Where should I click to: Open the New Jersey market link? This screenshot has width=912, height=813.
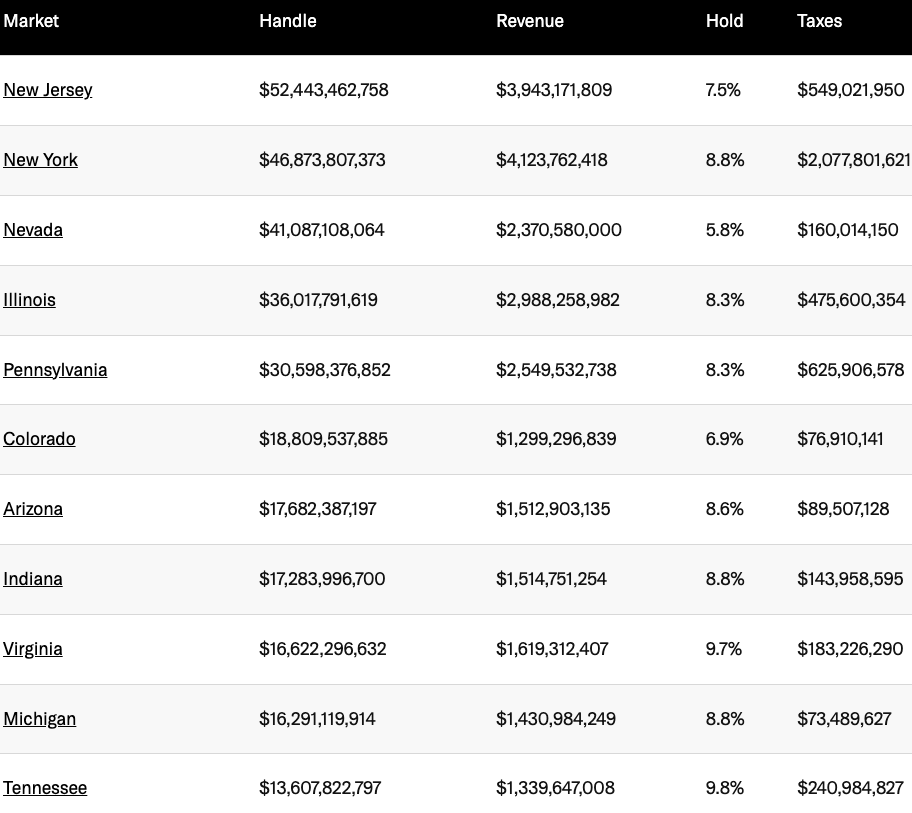click(48, 90)
